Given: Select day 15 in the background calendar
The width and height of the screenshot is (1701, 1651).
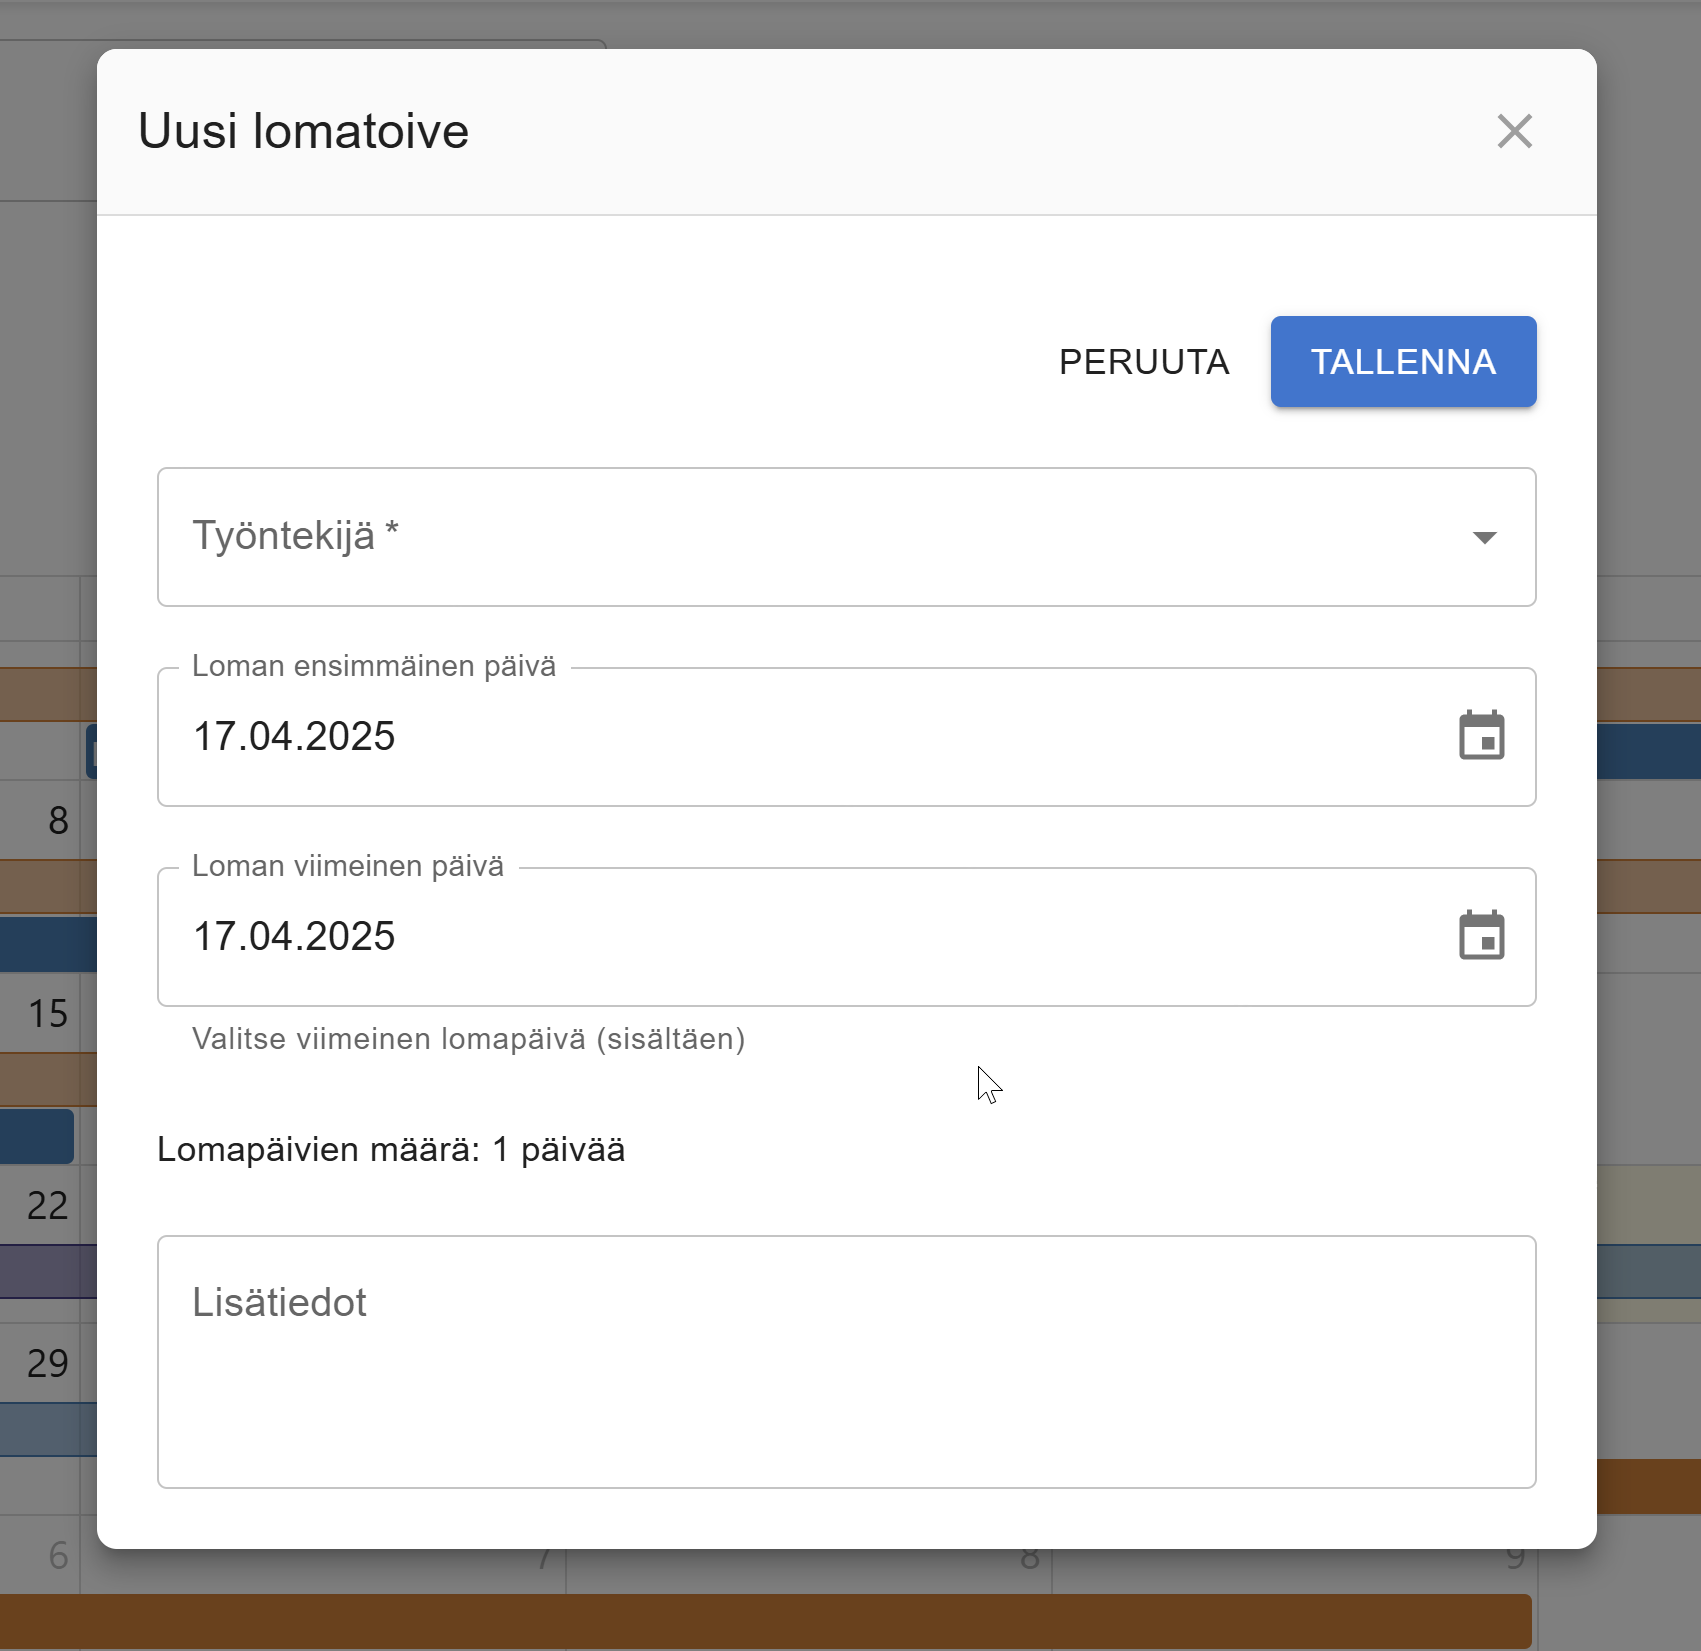Looking at the screenshot, I should 48,1014.
